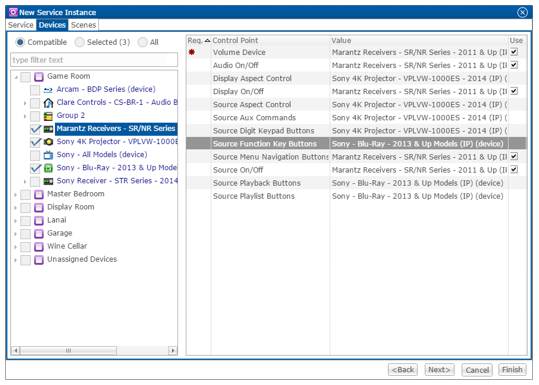Screen dimensions: 539x385
Task: Click the Garage area icon
Action: pos(39,234)
